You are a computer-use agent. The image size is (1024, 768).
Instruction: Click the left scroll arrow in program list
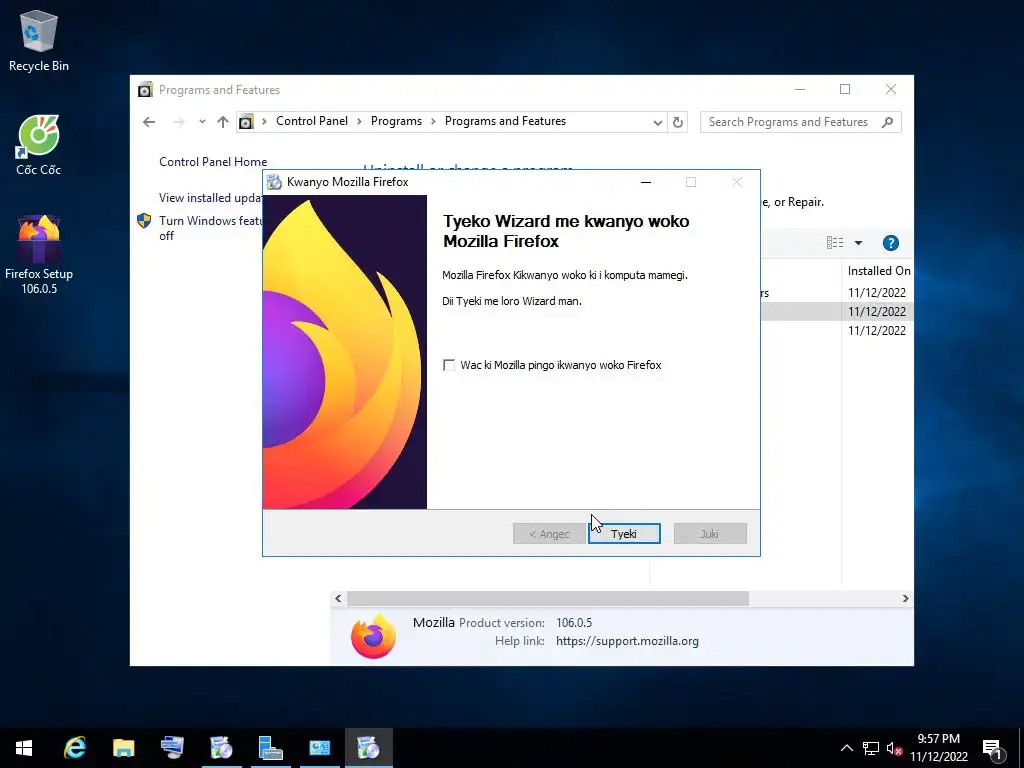coord(338,598)
